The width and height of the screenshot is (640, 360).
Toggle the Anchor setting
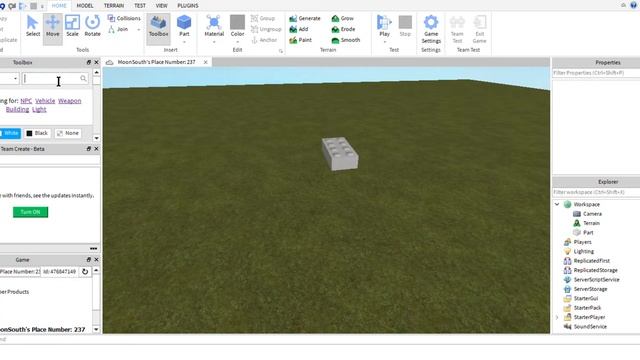264,40
